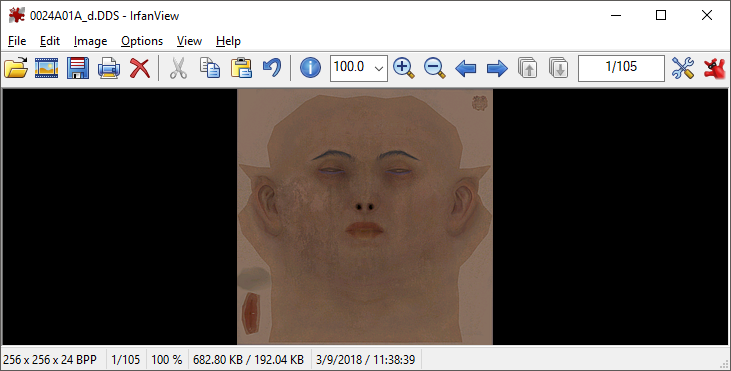The height and width of the screenshot is (371, 731).
Task: Cut selection with the scissors icon
Action: click(x=178, y=68)
